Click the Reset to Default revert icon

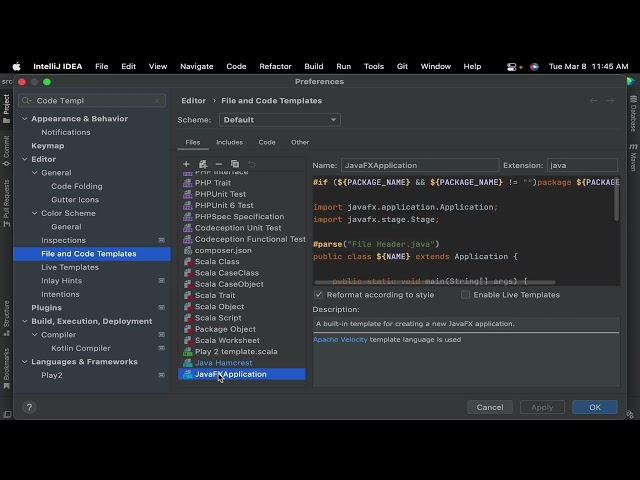(251, 164)
